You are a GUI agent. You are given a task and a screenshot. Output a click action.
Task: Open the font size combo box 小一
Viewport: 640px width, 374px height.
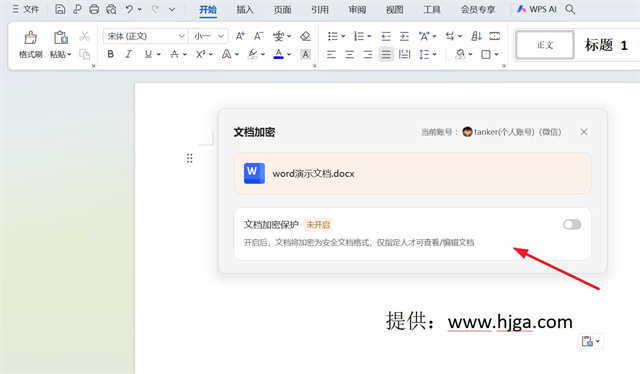pyautogui.click(x=209, y=36)
